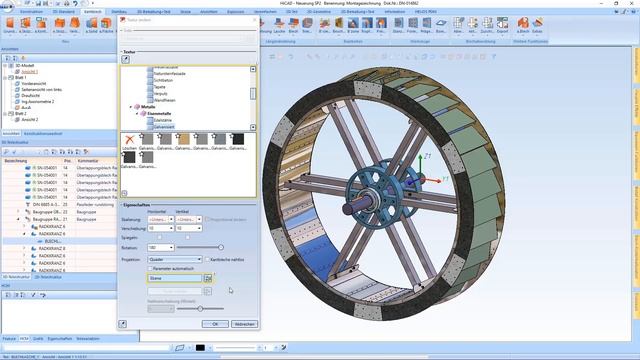640x360 pixels.
Task: Click Save icon in quick access toolbar
Action: pos(38,3)
